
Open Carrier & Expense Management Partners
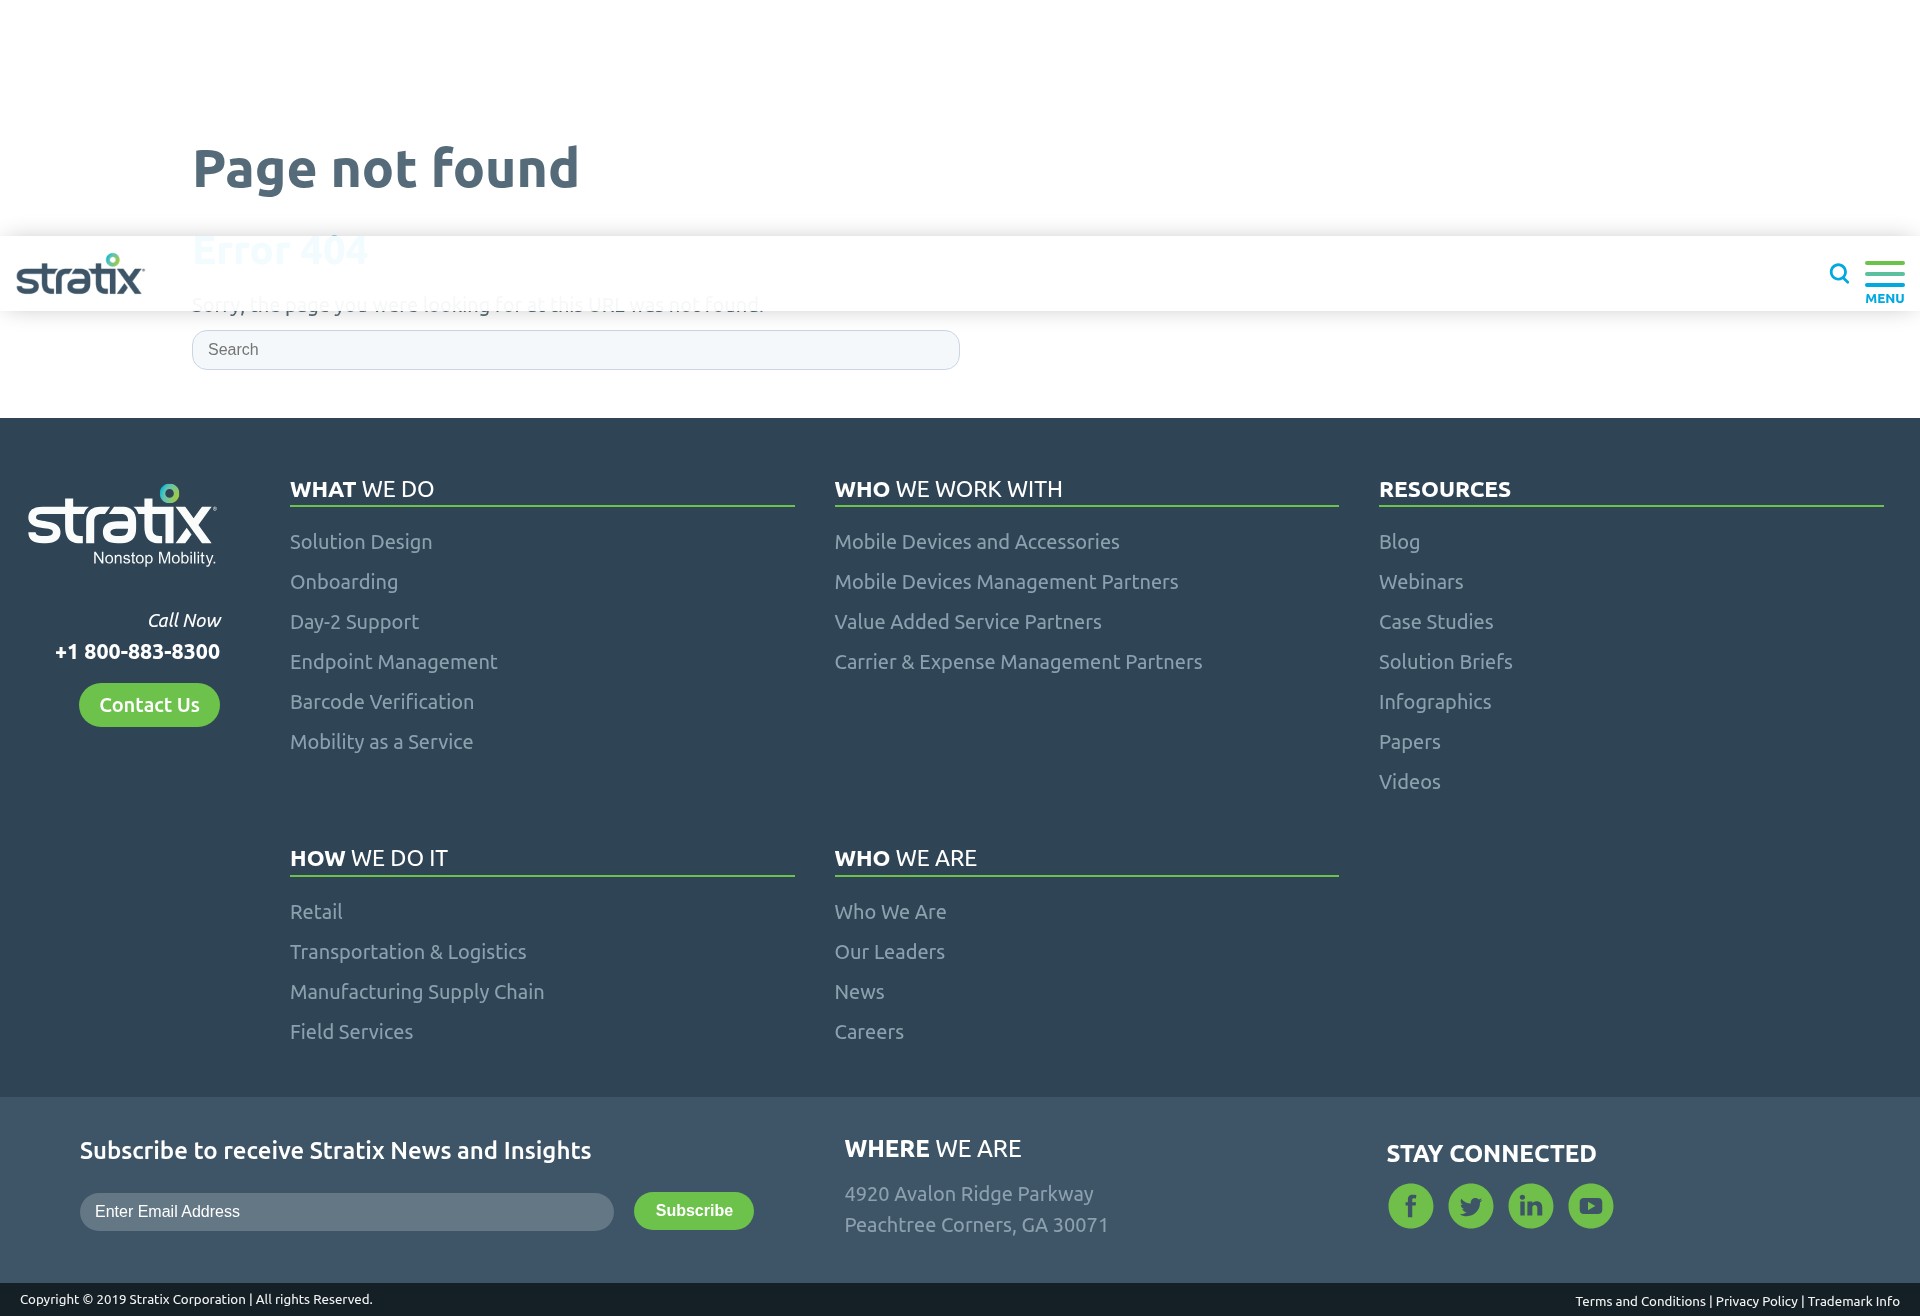1018,662
